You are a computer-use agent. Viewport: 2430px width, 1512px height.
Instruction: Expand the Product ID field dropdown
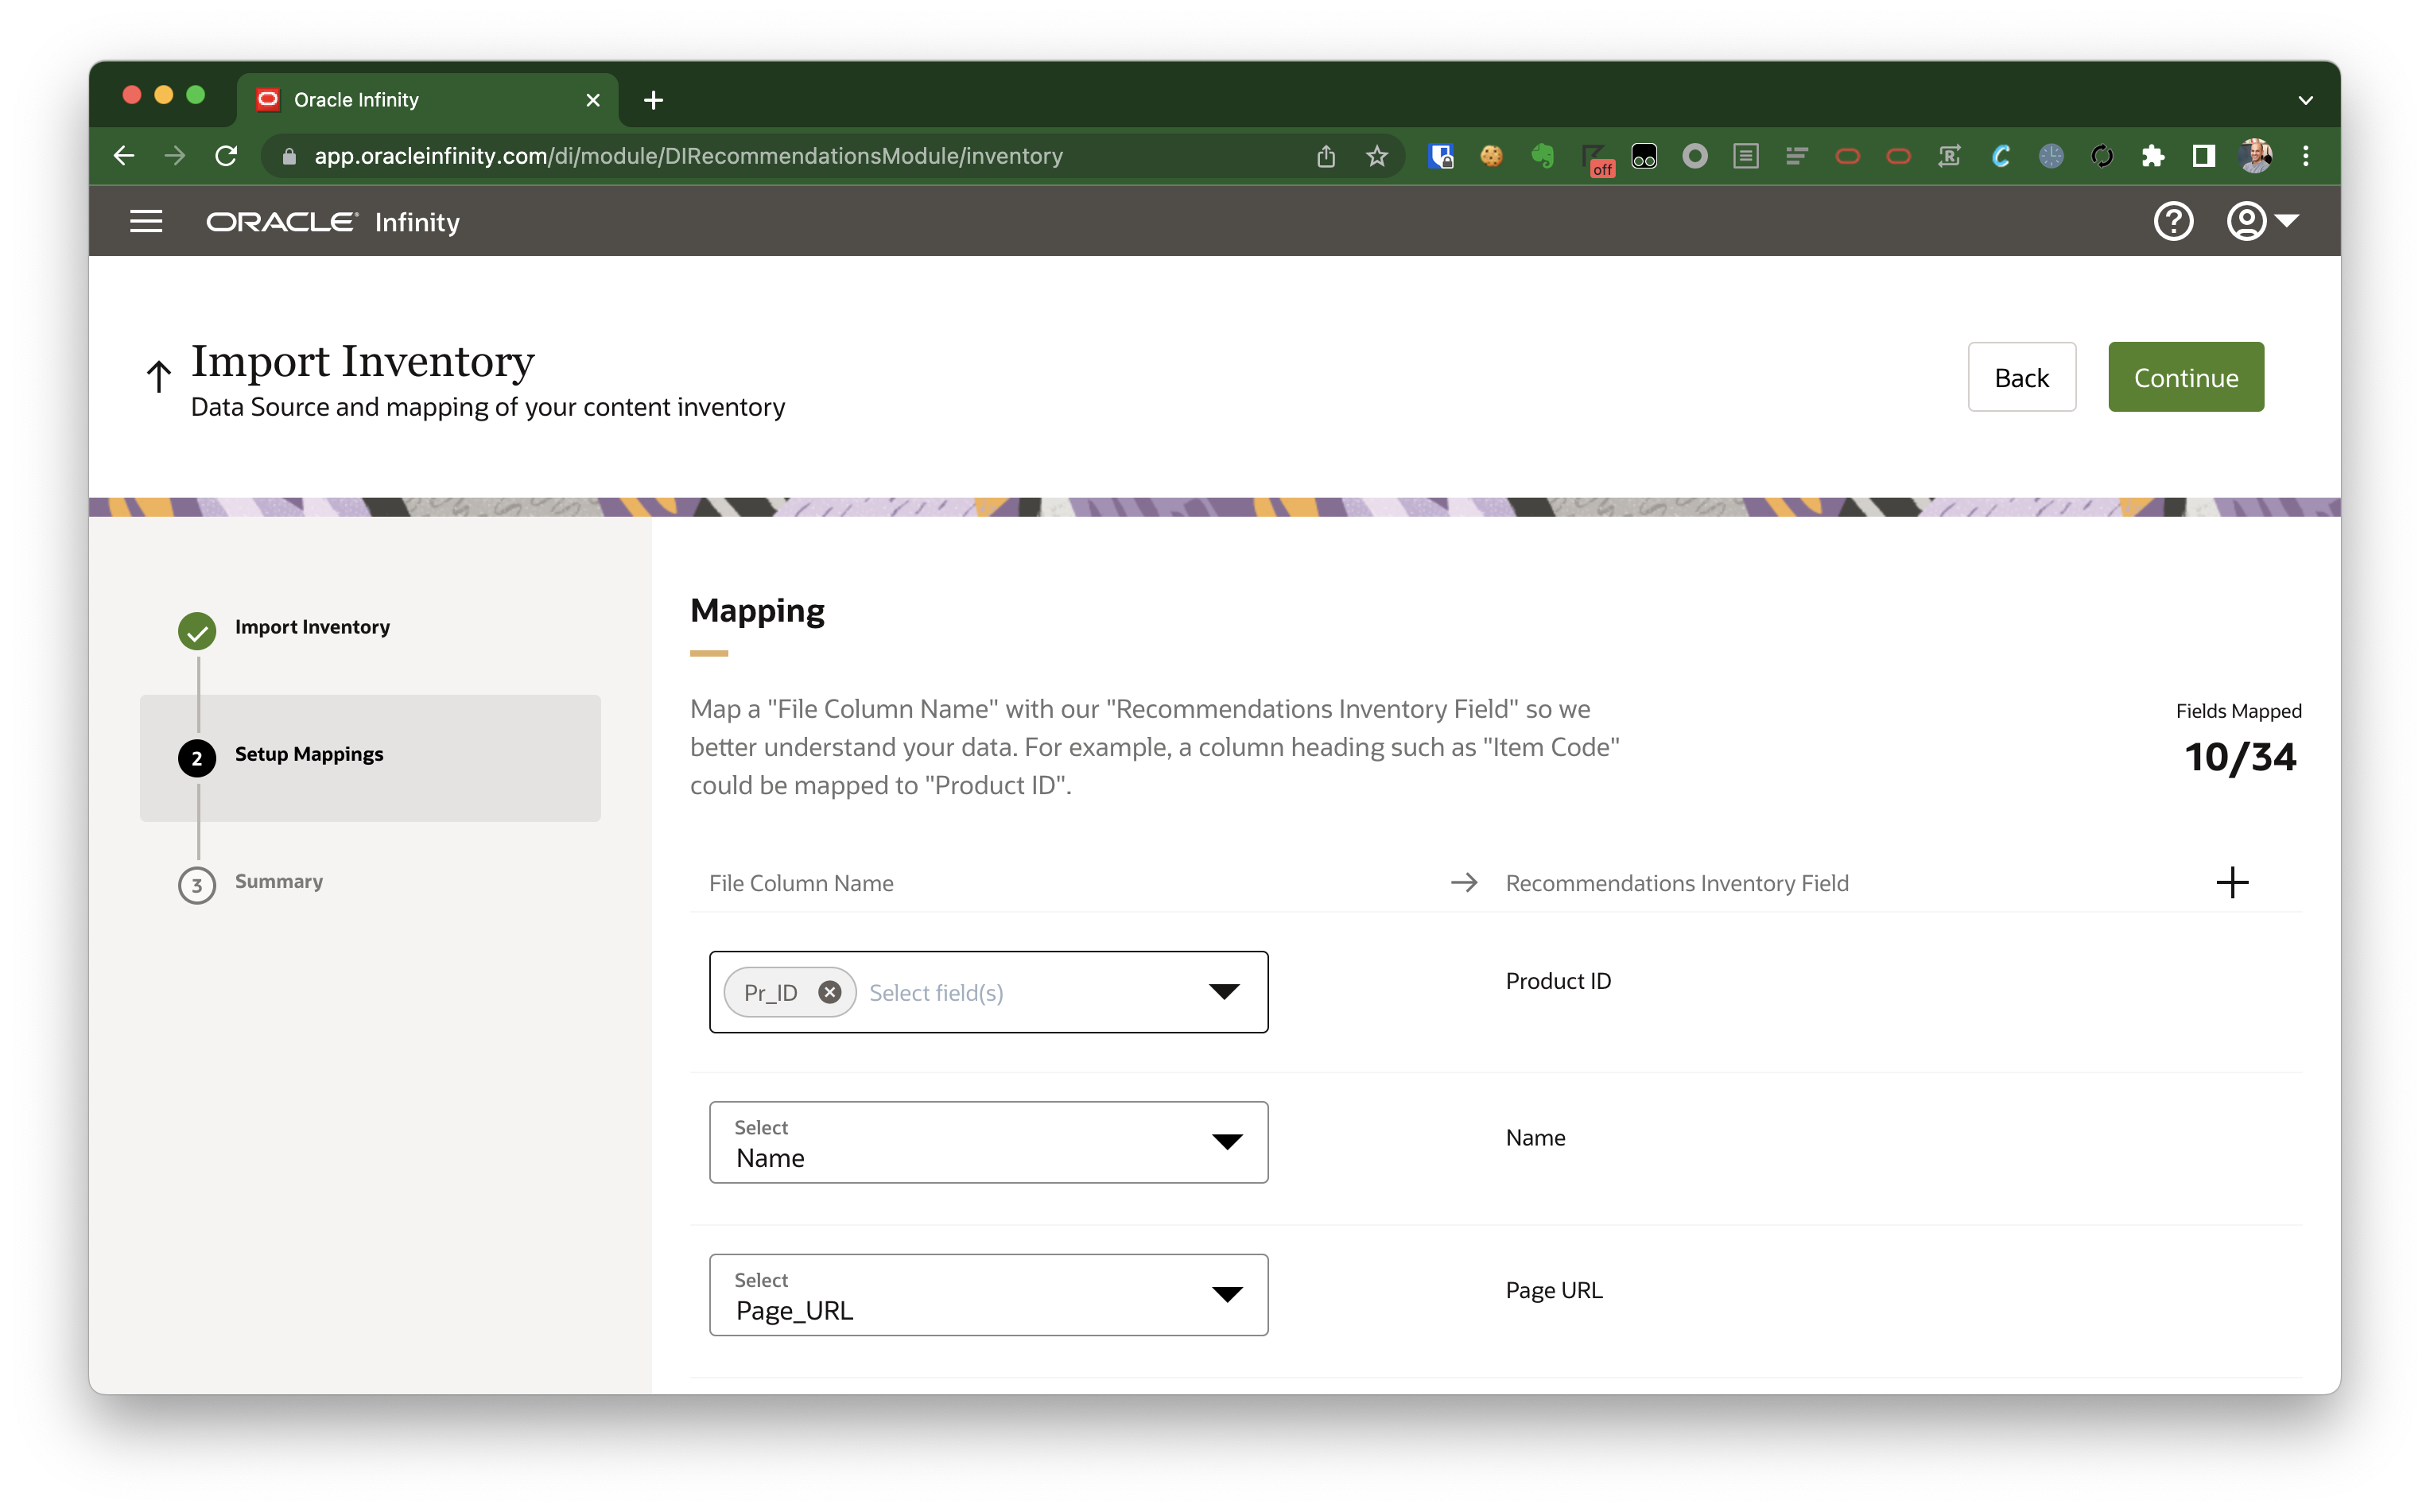[1226, 991]
